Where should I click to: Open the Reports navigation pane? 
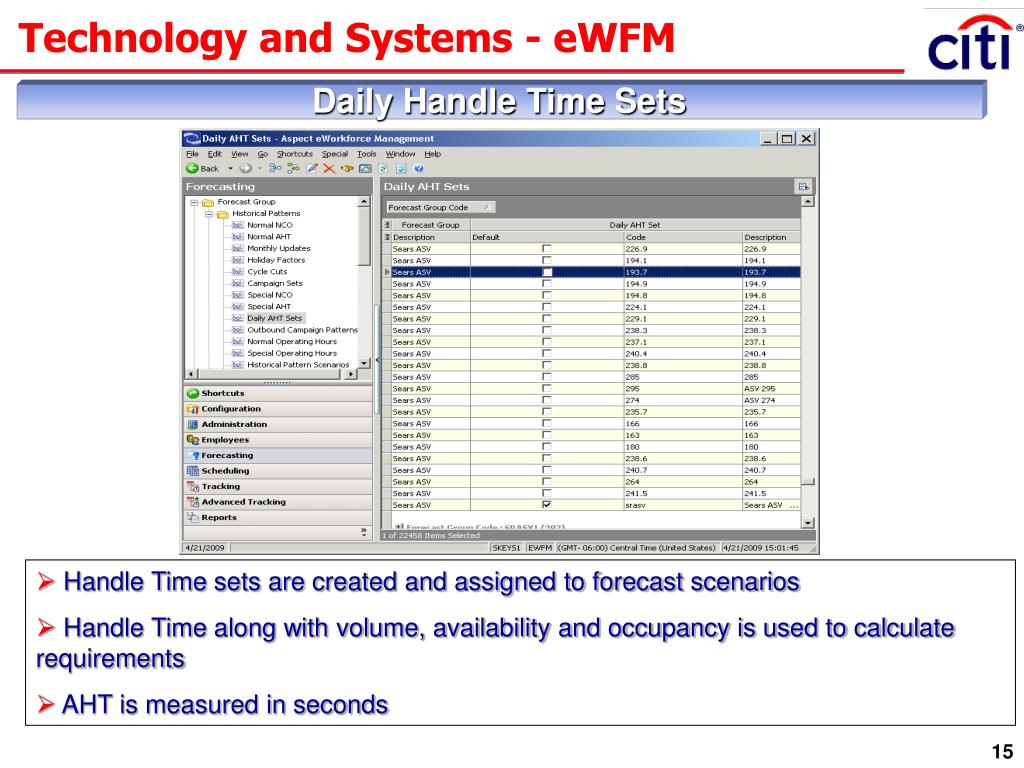click(x=278, y=518)
